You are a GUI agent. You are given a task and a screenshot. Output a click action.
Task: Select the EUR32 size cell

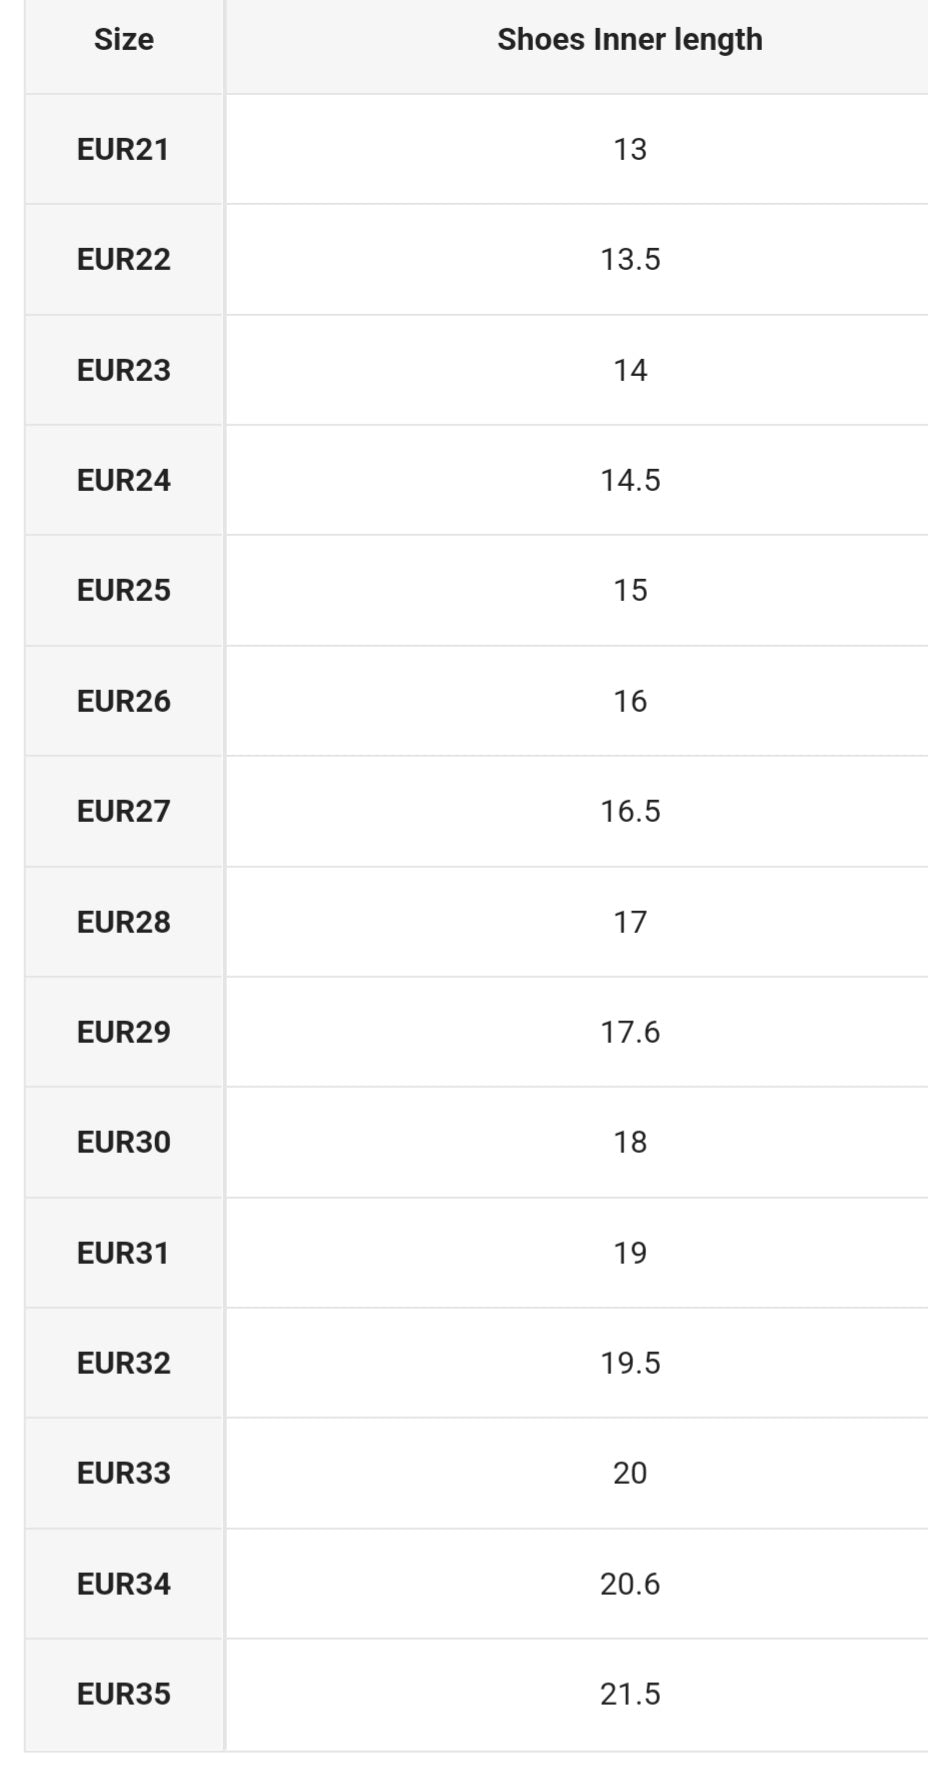coord(124,1363)
